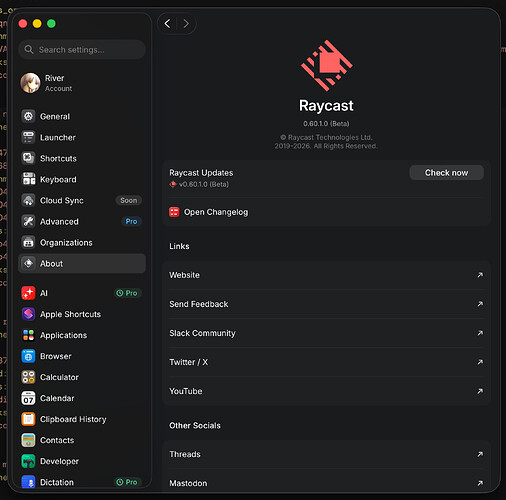506x500 pixels.
Task: Click the large Raycast logo
Action: (x=326, y=65)
